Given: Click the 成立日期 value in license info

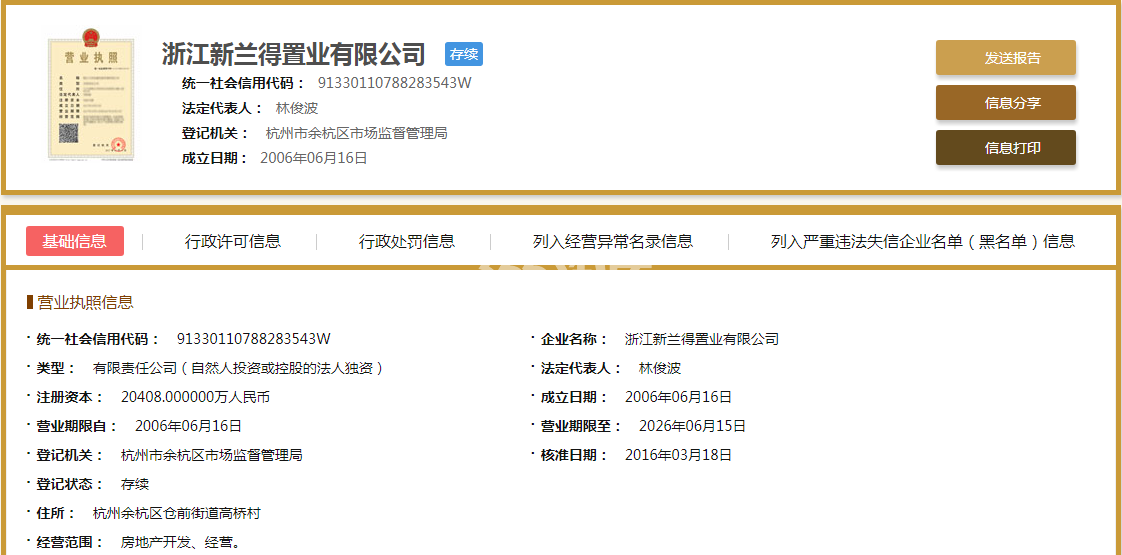Looking at the screenshot, I should [x=678, y=397].
